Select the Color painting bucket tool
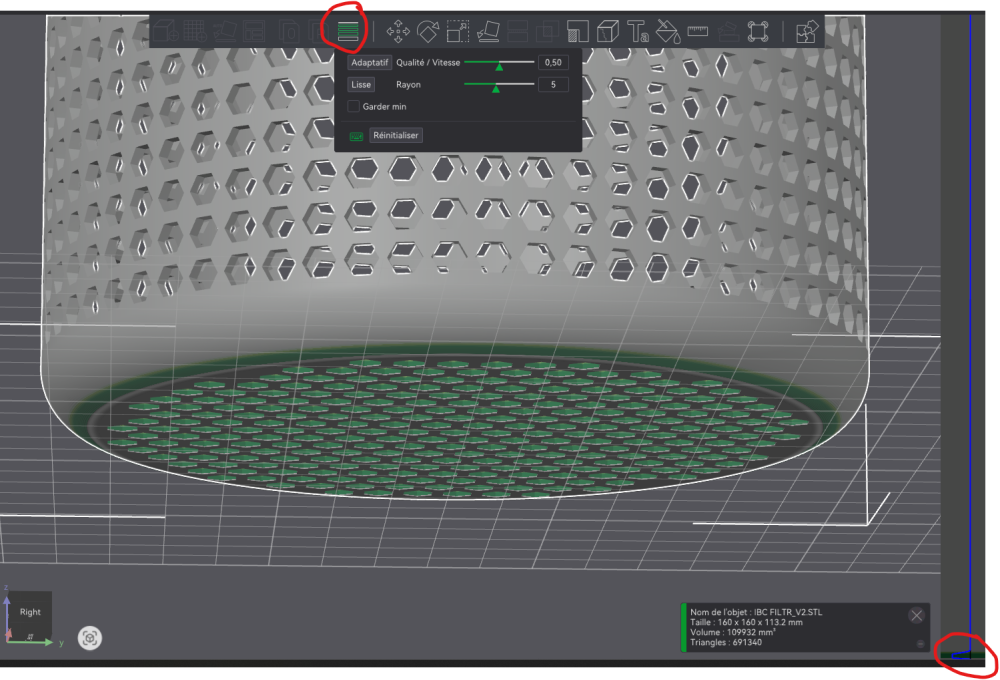Image resolution: width=1000 pixels, height=680 pixels. [668, 31]
